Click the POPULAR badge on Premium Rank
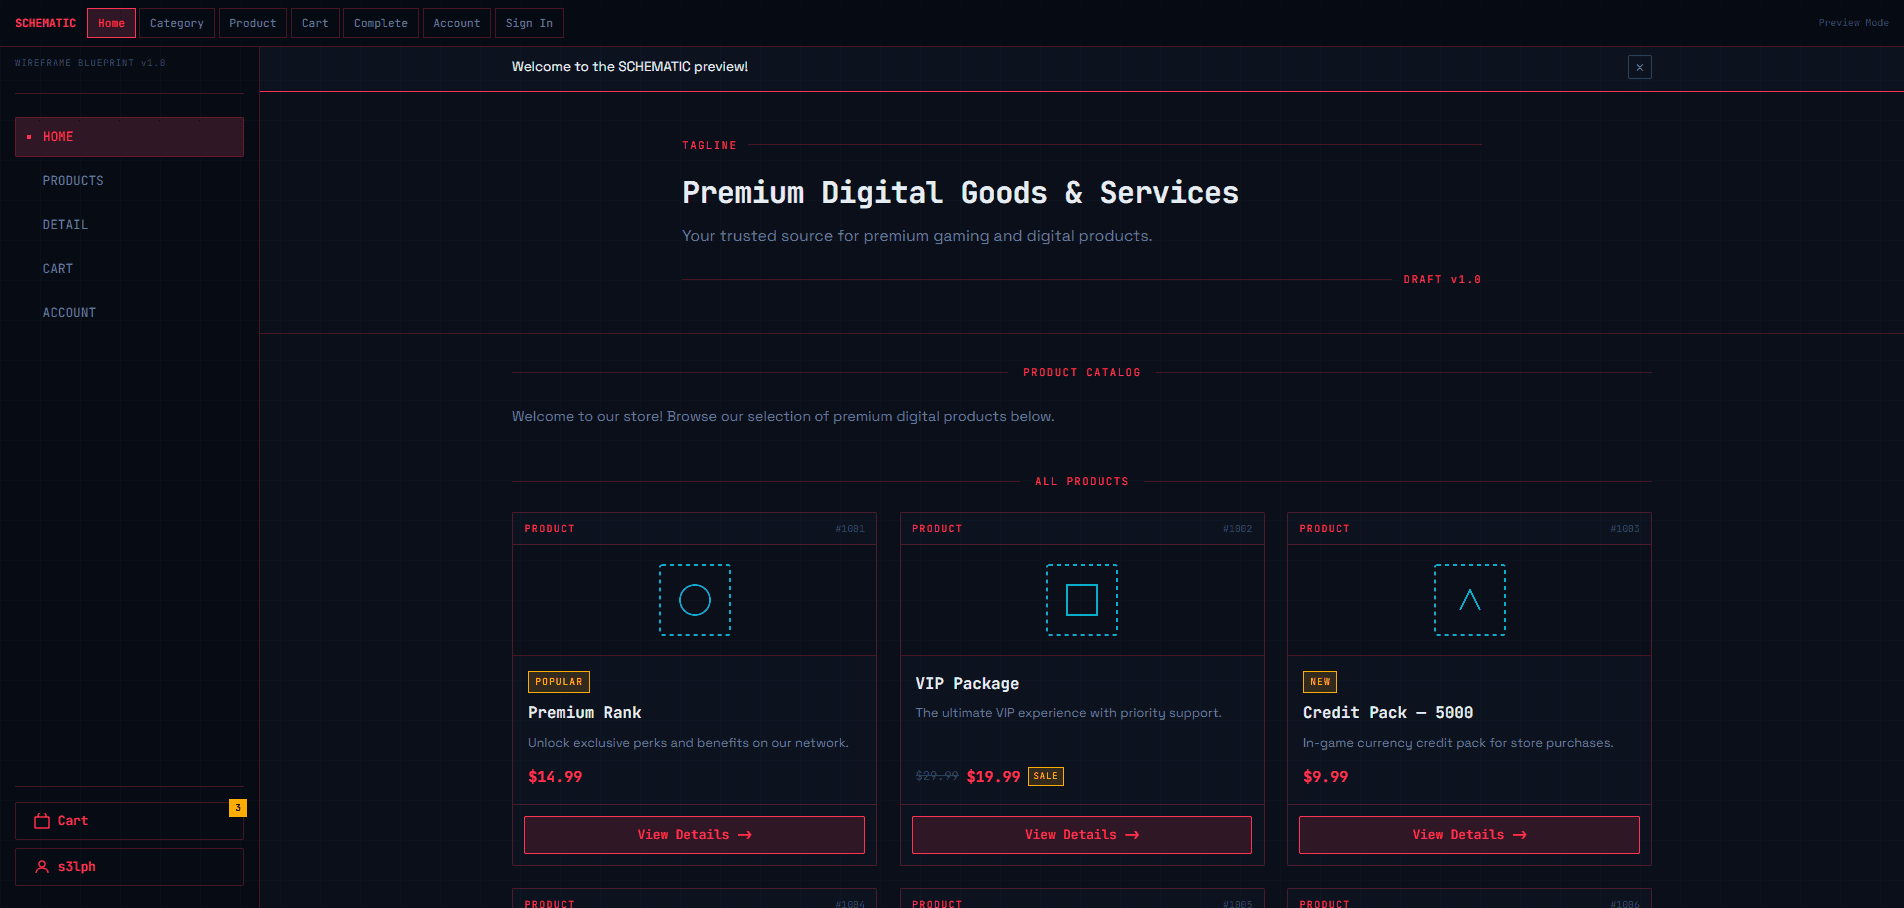The height and width of the screenshot is (908, 1904). coord(559,682)
